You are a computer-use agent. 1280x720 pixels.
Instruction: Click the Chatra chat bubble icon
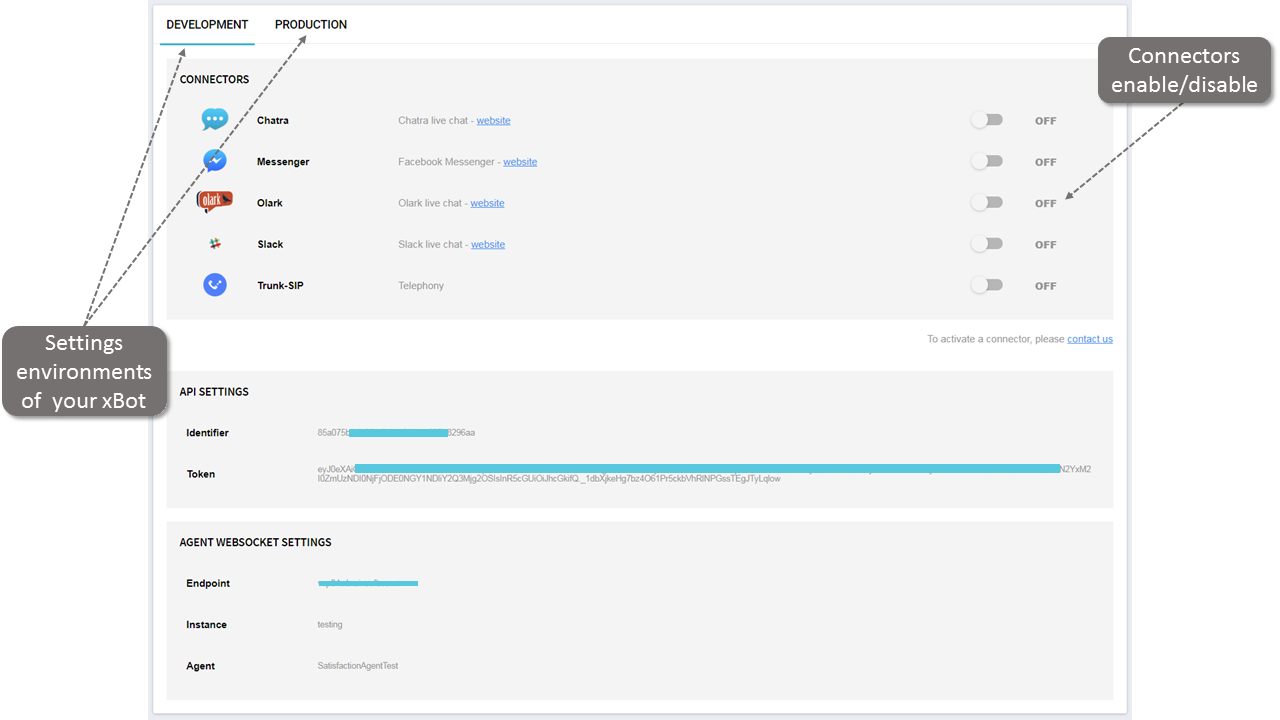pos(215,120)
